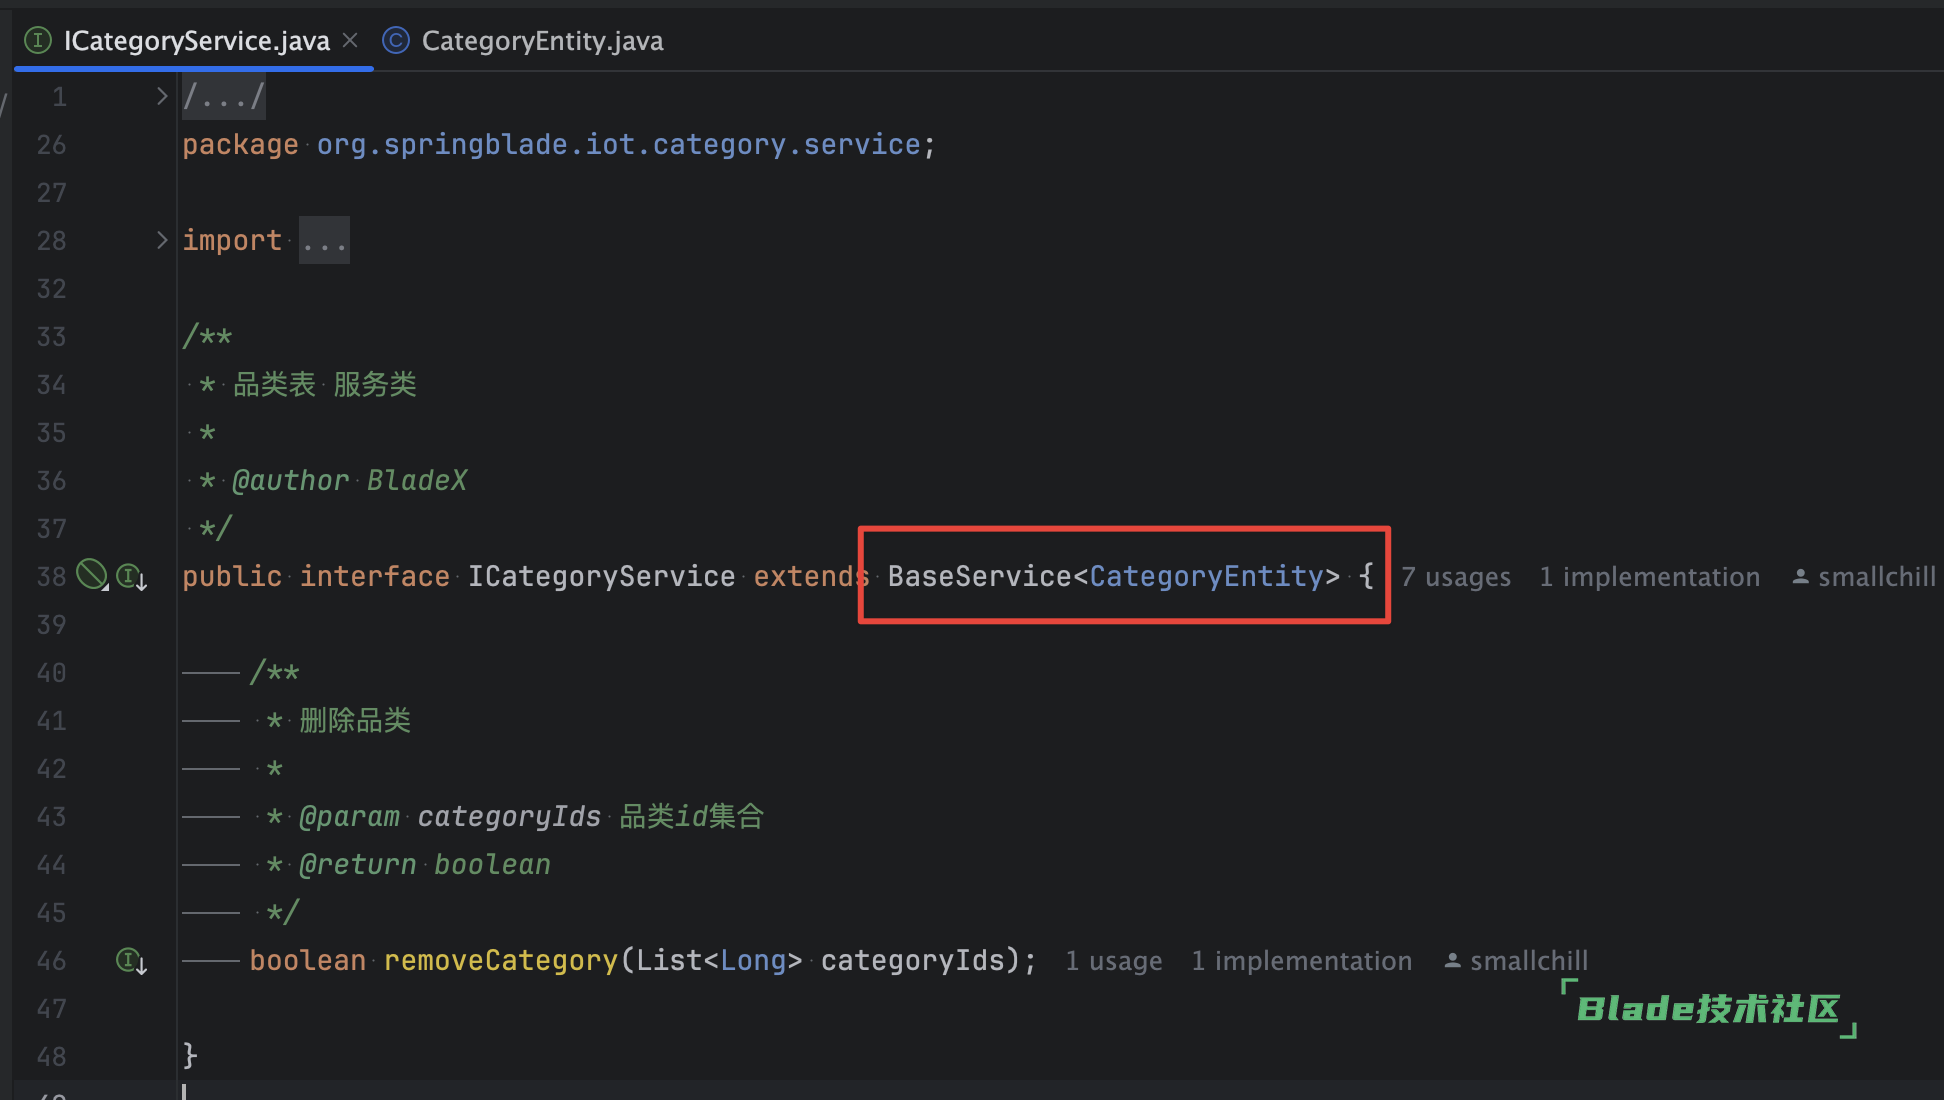Viewport: 1944px width, 1100px height.
Task: Click smallchill author hint on line 46
Action: point(1516,961)
